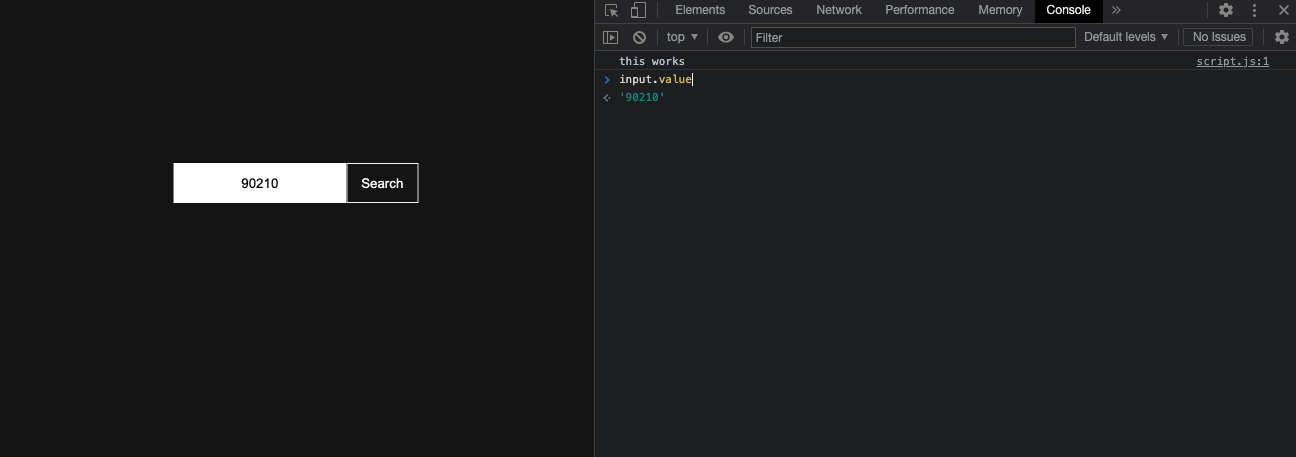Select the 'this works' log message
The height and width of the screenshot is (457, 1296).
click(652, 62)
